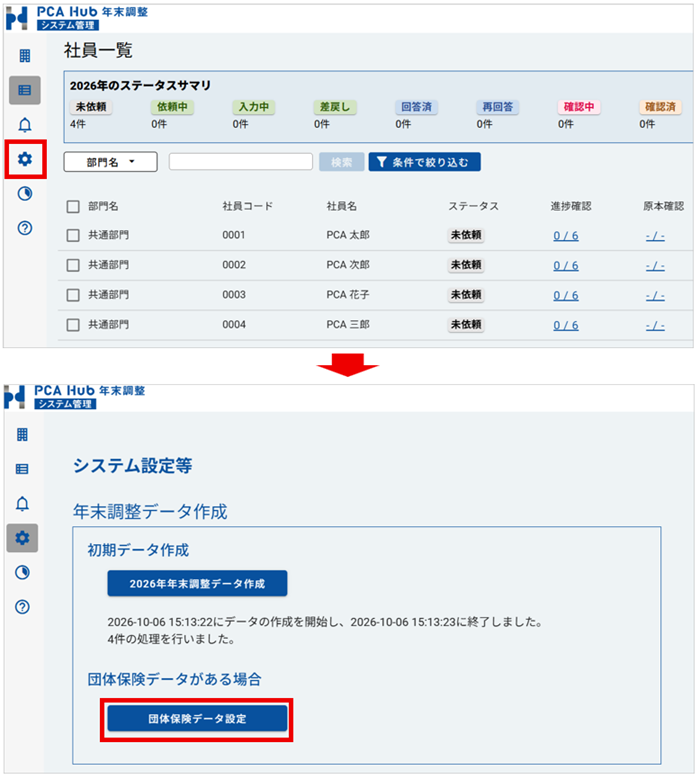
Task: Click the 依頼中 status summary badge
Action: click(172, 107)
